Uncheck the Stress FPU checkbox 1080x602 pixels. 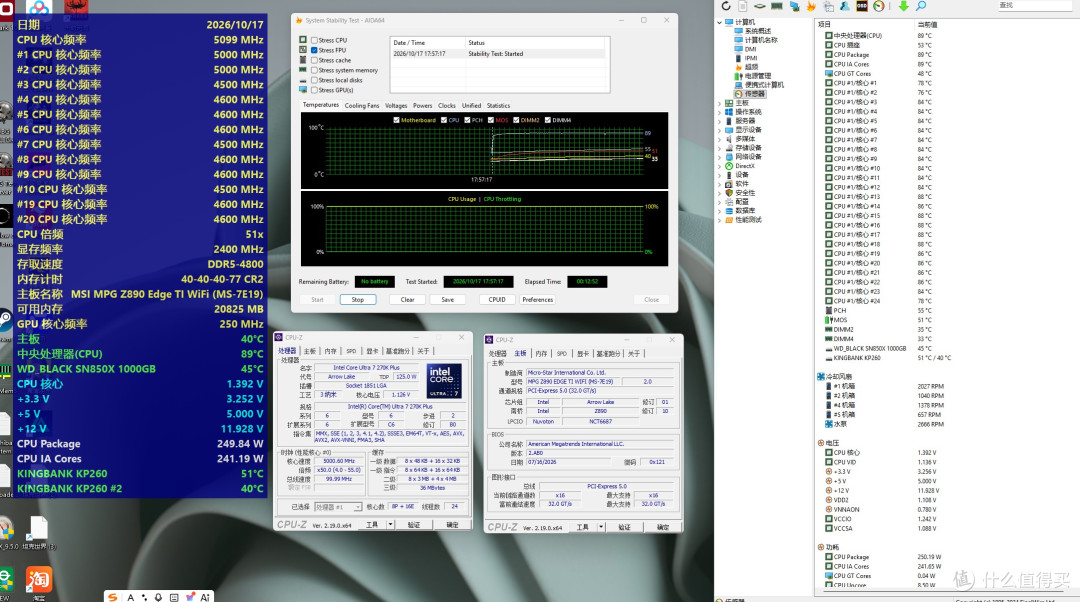[314, 50]
